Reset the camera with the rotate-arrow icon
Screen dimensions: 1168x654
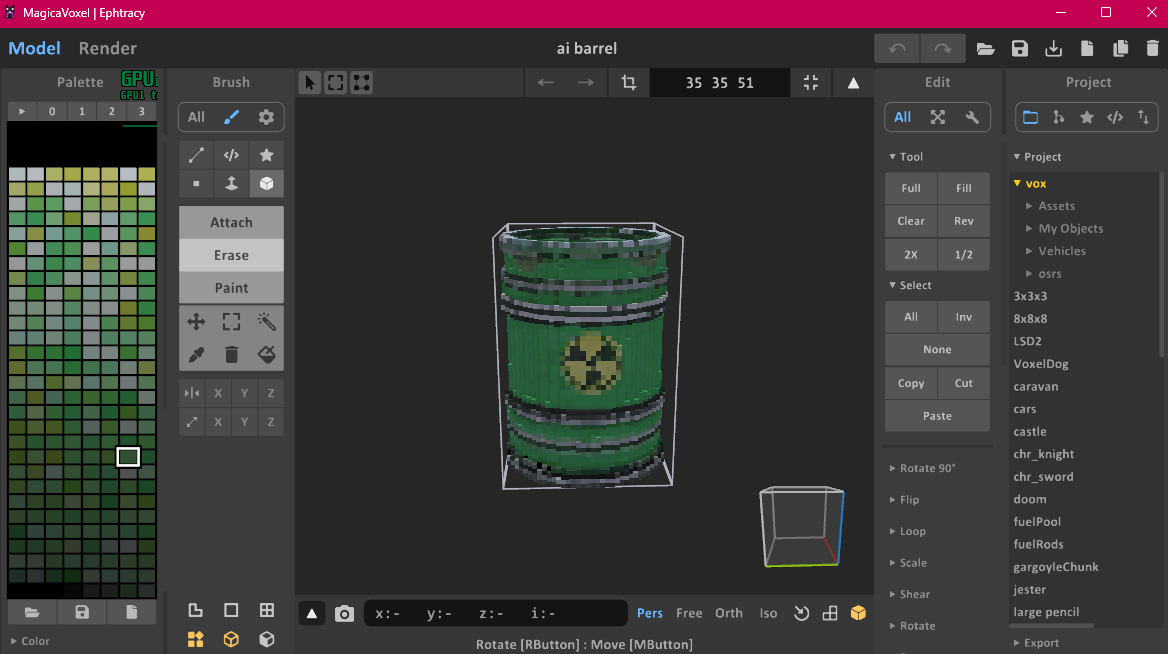coord(802,613)
